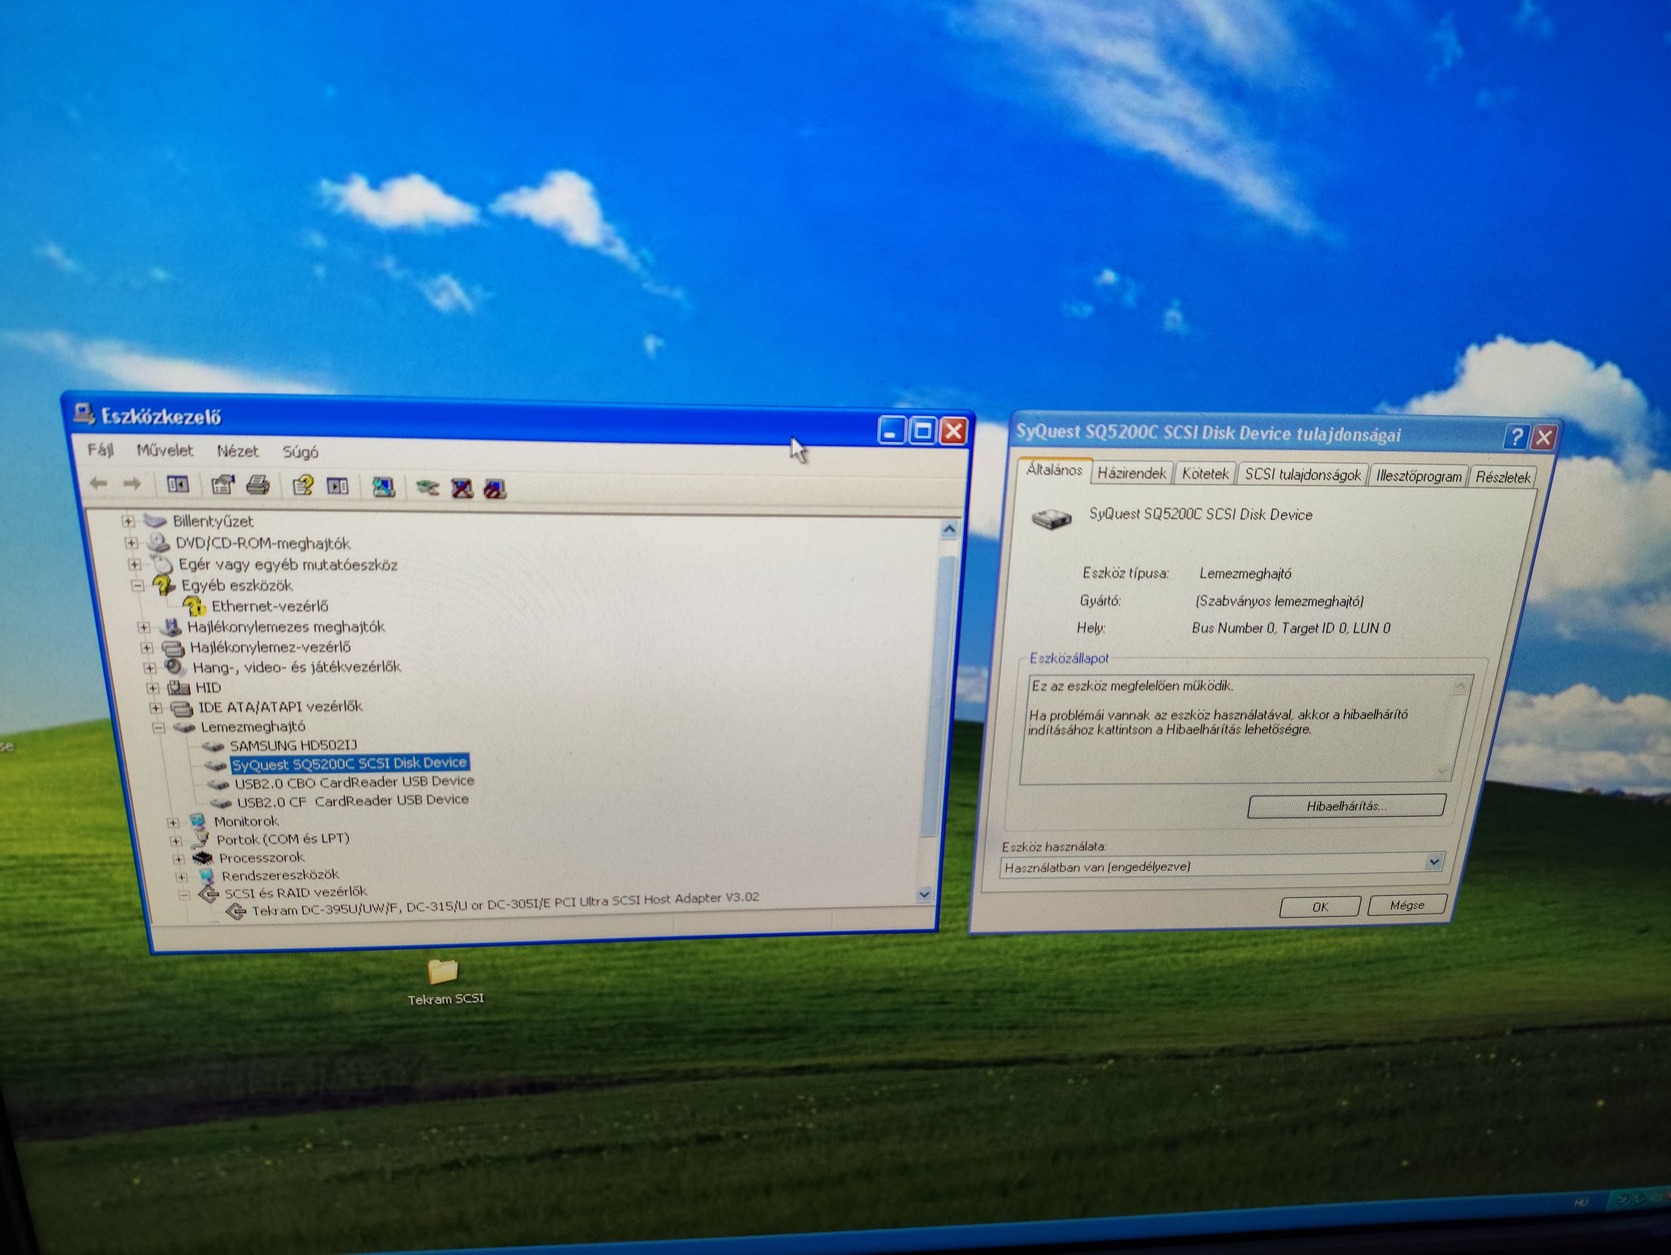Viewport: 1671px width, 1255px height.
Task: Click the disk drive icon in SyQuest properties
Action: pos(1051,519)
